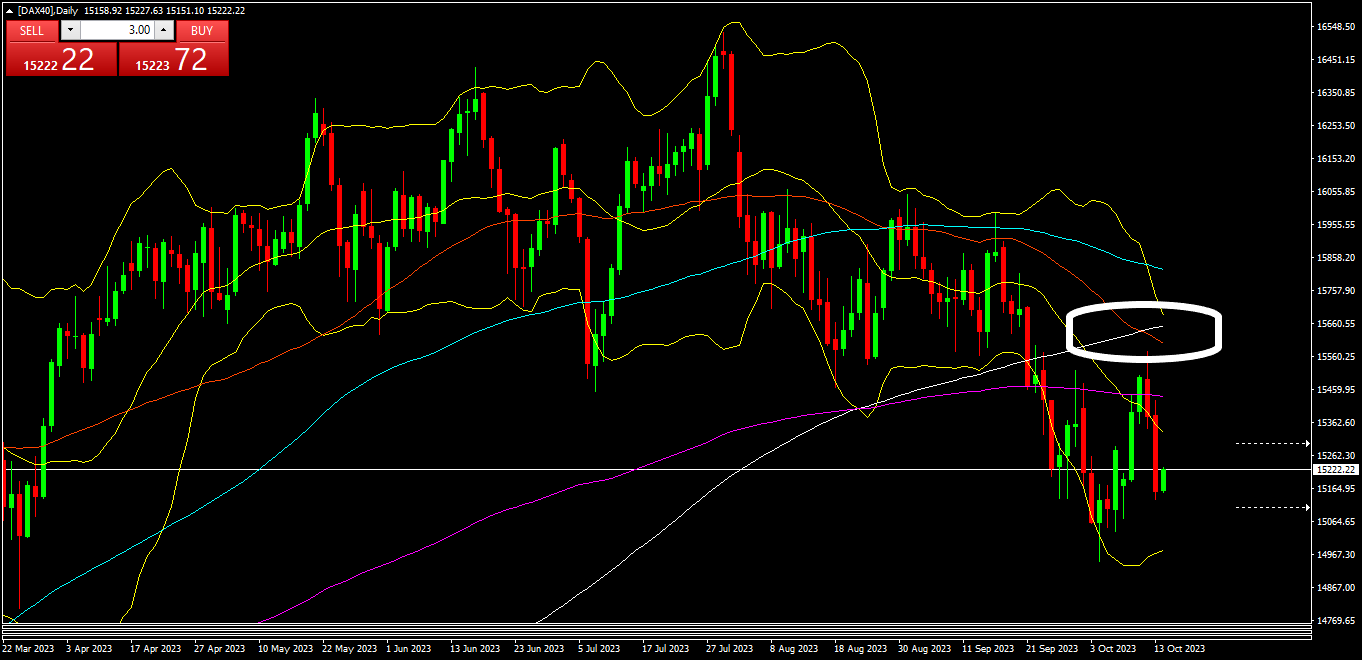Click the 22 Mar 2023 date label
Viewport: 1362px width, 660px height.
tap(29, 649)
